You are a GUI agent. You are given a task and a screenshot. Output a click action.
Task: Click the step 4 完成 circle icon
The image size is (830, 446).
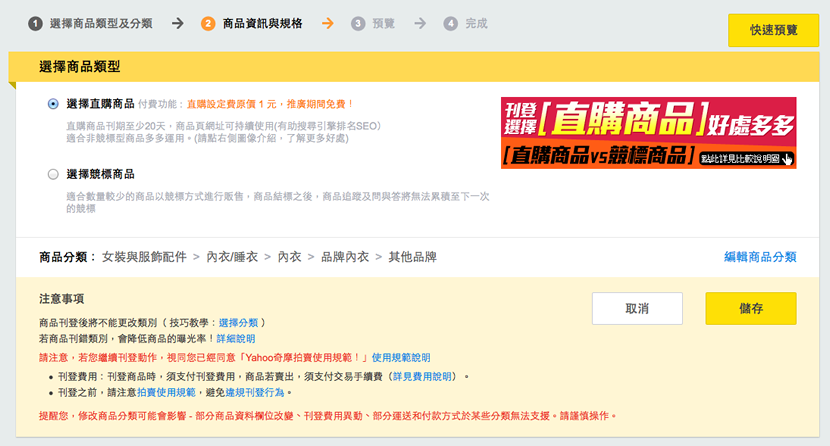tap(451, 23)
